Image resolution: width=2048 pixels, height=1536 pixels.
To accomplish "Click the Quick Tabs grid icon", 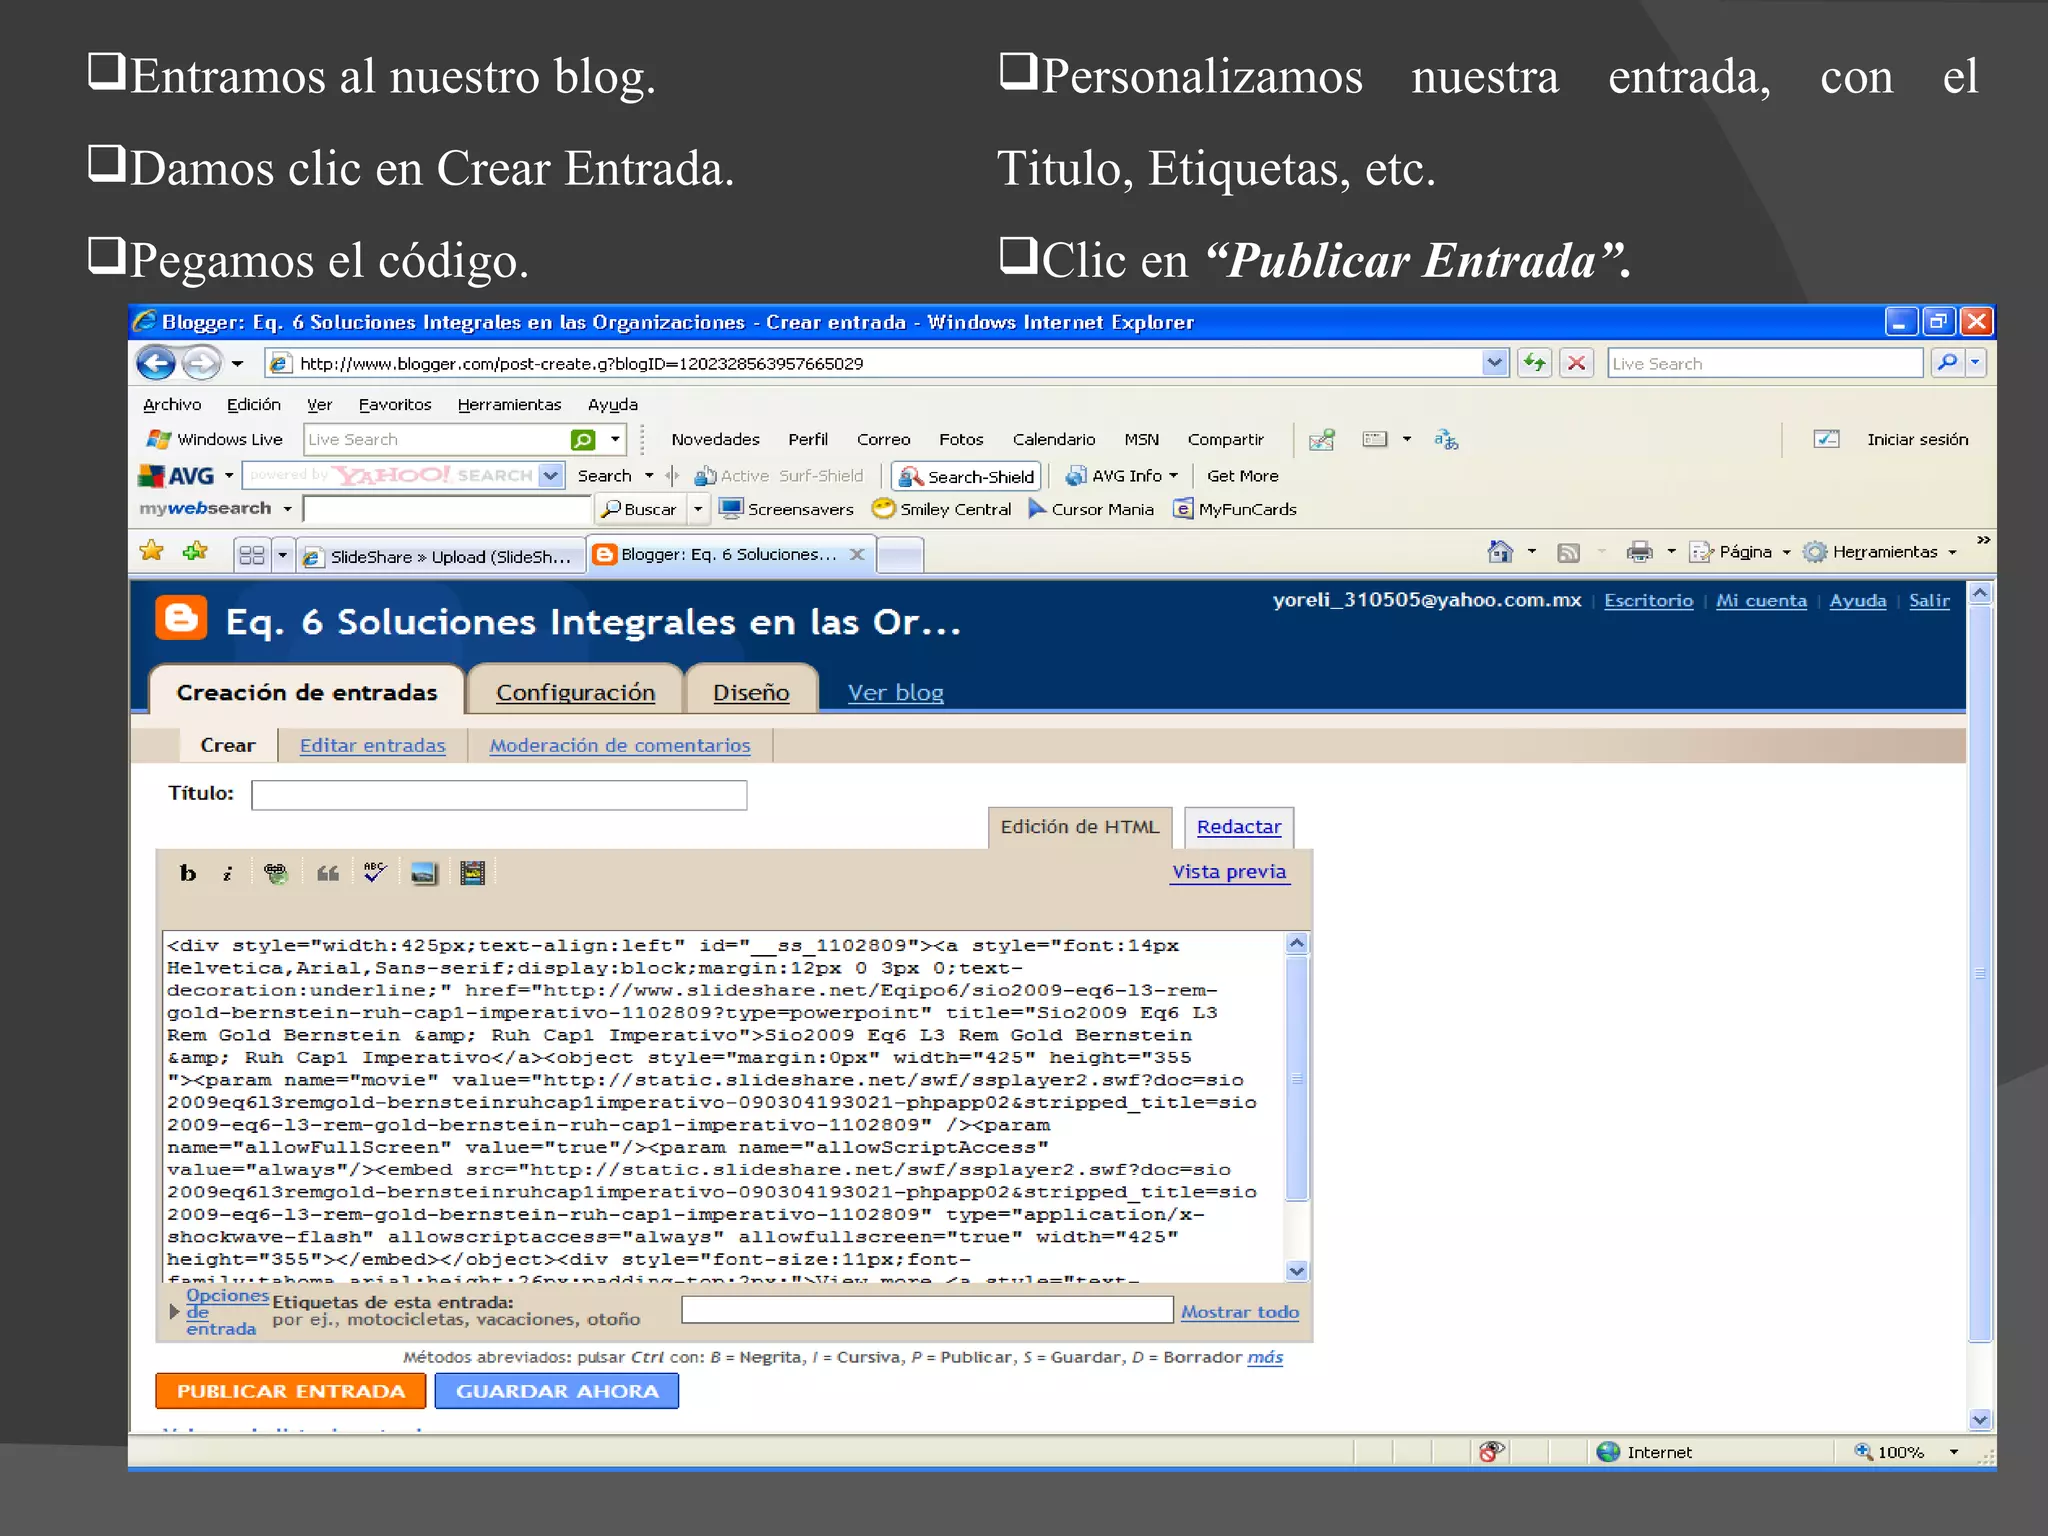I will click(252, 555).
